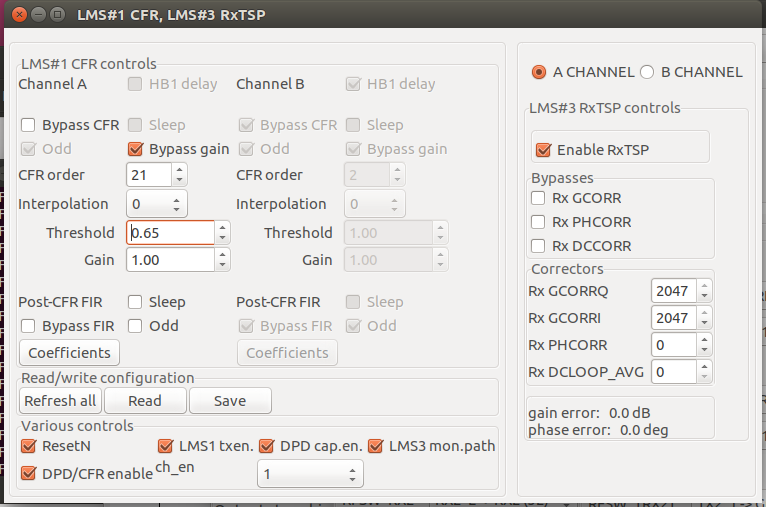
Task: Increase Rx GCORRQ value
Action: pos(704,286)
